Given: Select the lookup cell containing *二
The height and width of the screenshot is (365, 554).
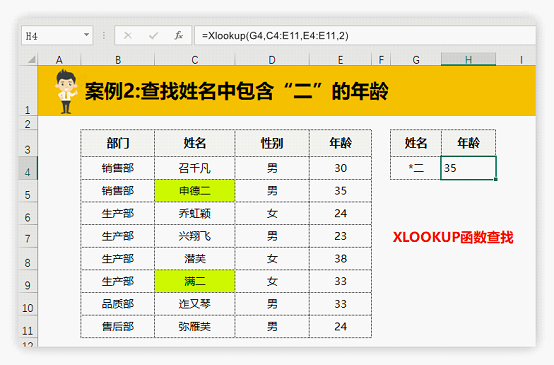Looking at the screenshot, I should point(416,168).
